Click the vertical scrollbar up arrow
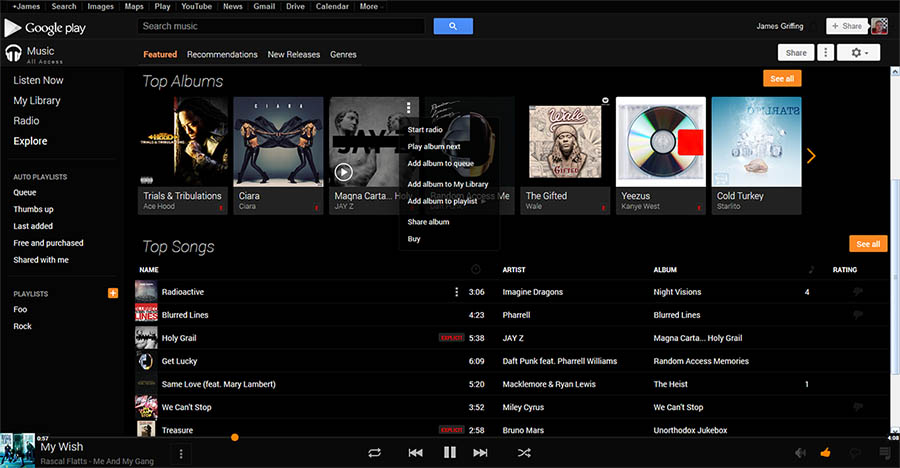 click(x=895, y=71)
